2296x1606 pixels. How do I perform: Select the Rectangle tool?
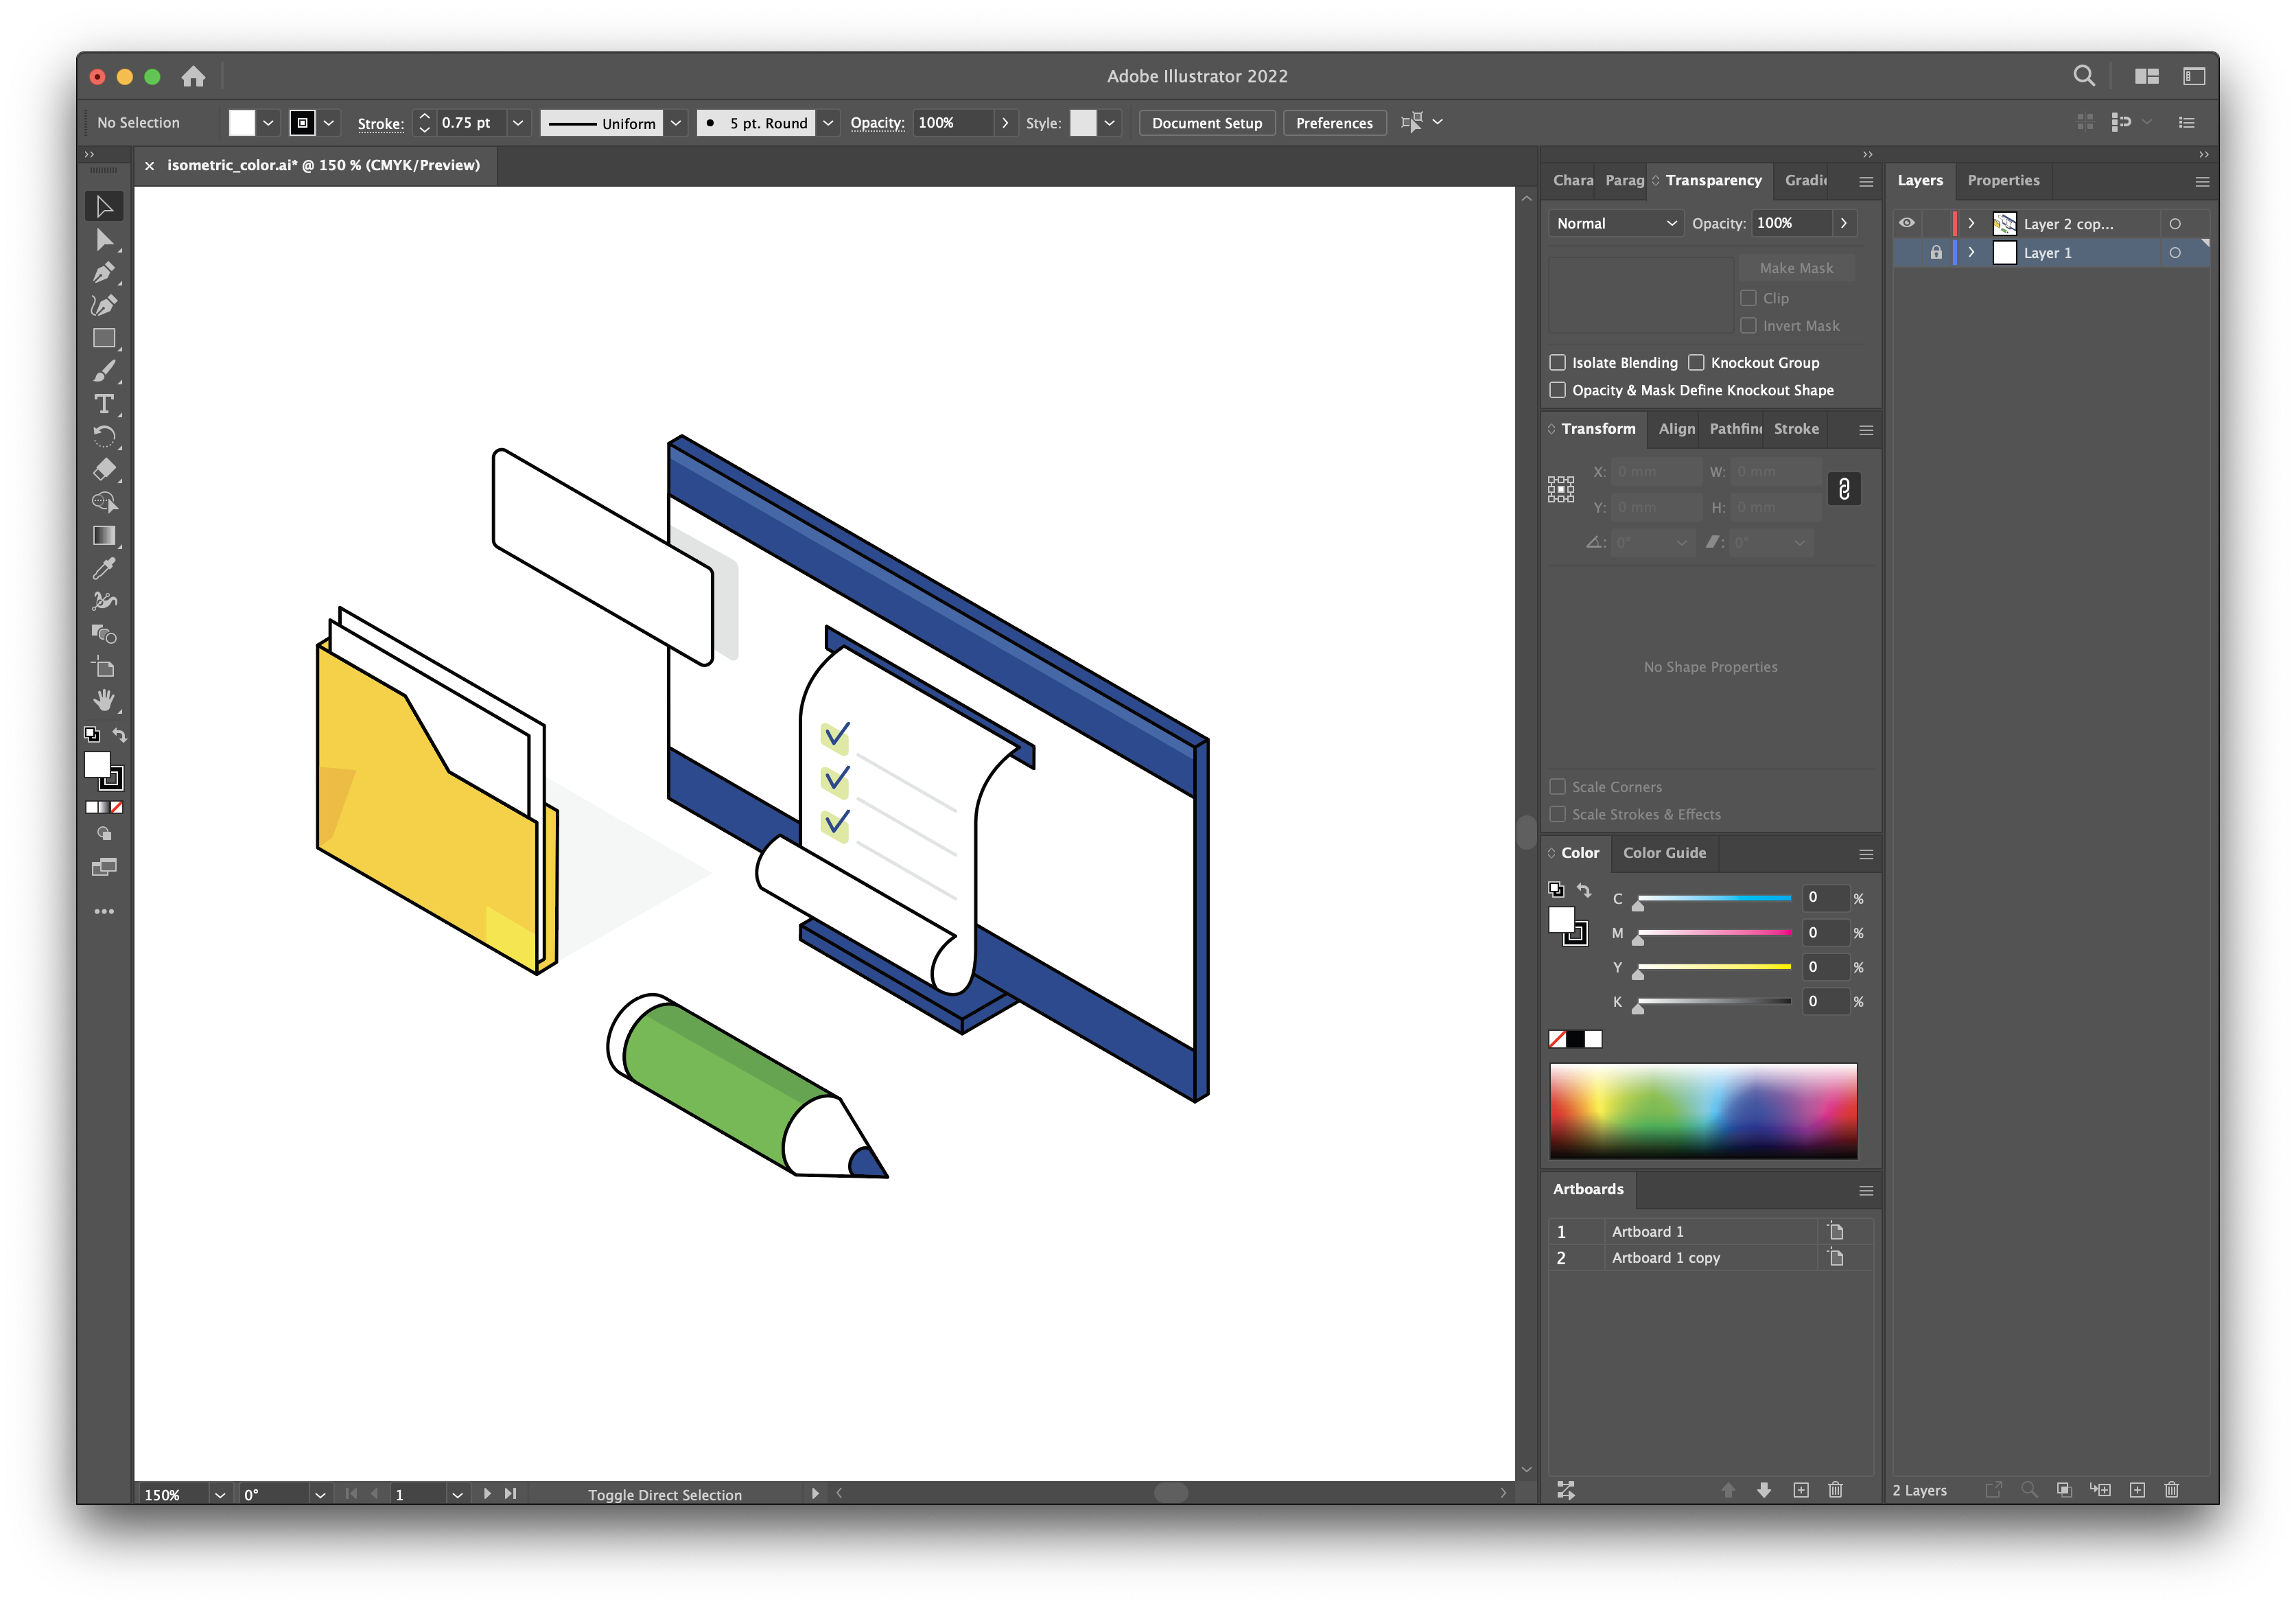(x=104, y=338)
